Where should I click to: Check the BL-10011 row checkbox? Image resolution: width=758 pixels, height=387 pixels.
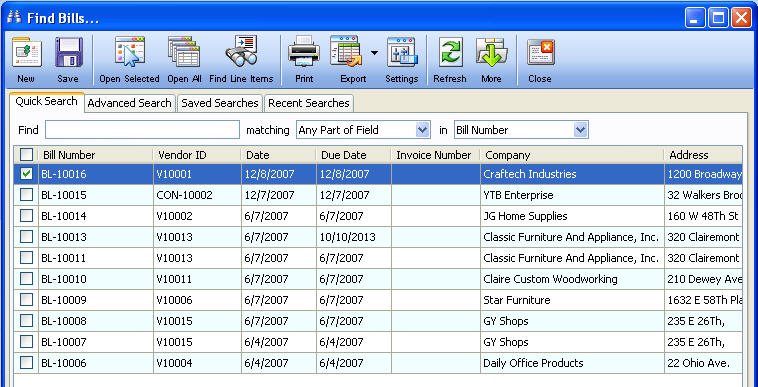(x=27, y=258)
